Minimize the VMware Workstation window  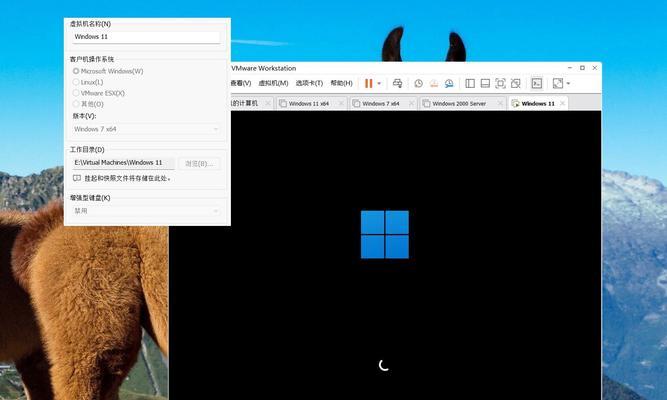[570, 68]
